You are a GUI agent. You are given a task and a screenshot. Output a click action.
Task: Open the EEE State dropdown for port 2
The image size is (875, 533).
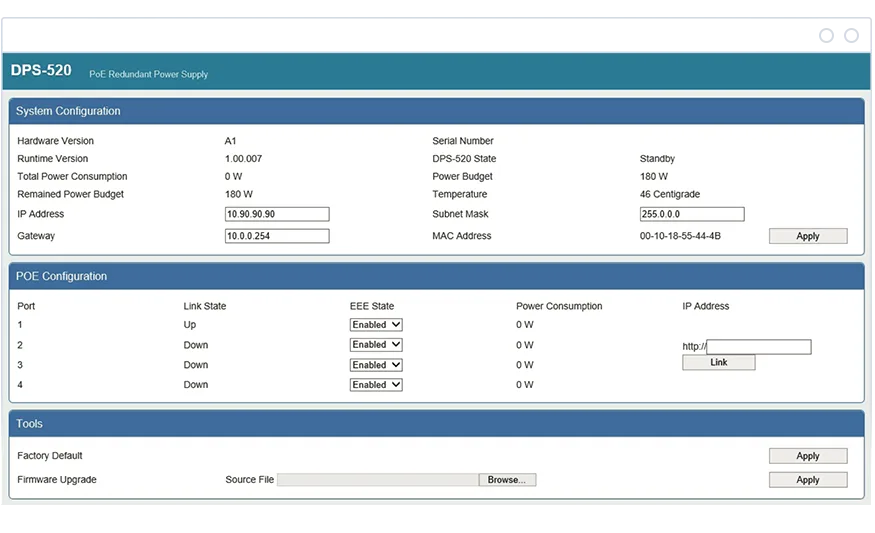376,345
